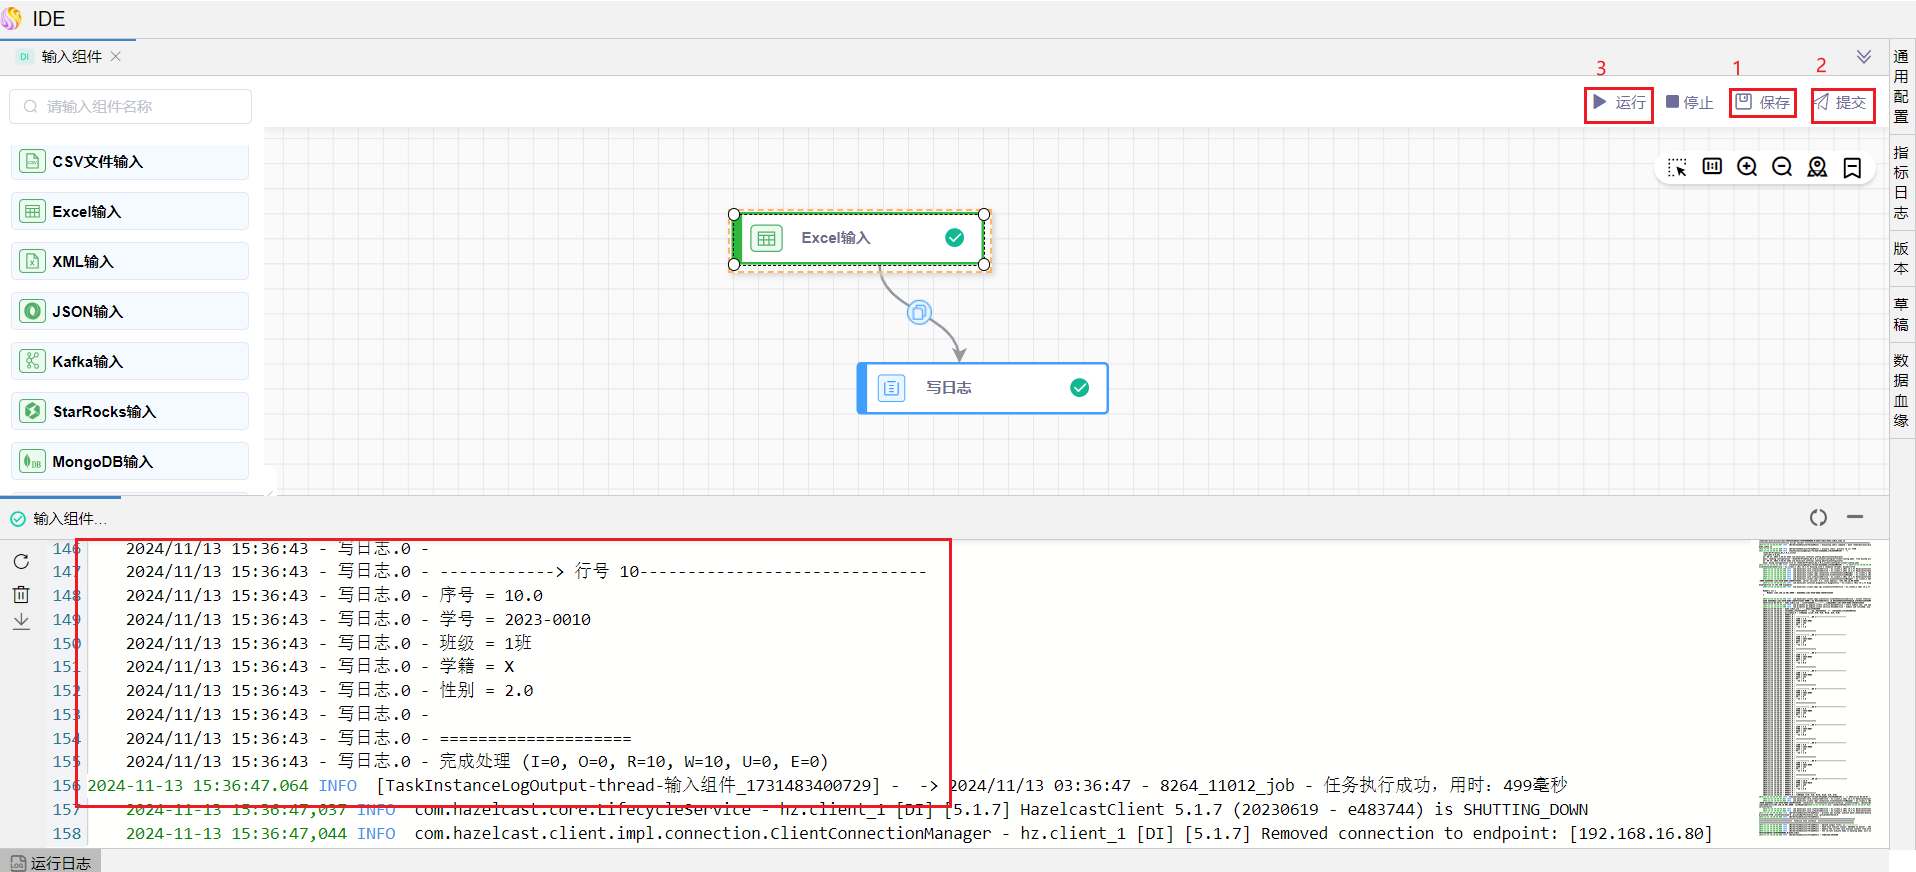
Task: Click log line with 序号 = 10.0
Action: click(x=334, y=596)
